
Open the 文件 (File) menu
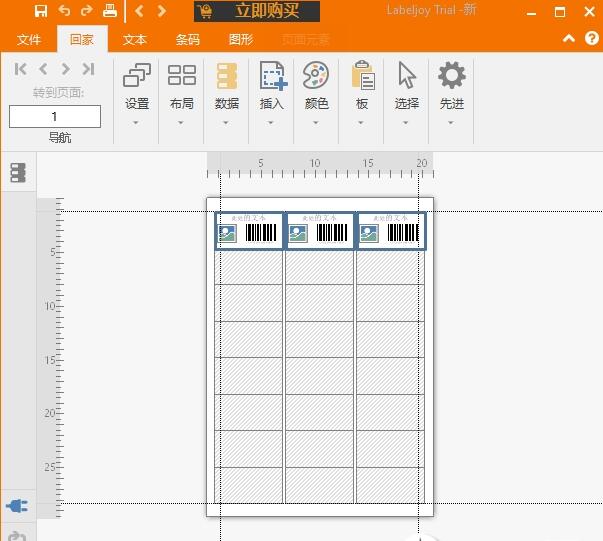click(29, 40)
